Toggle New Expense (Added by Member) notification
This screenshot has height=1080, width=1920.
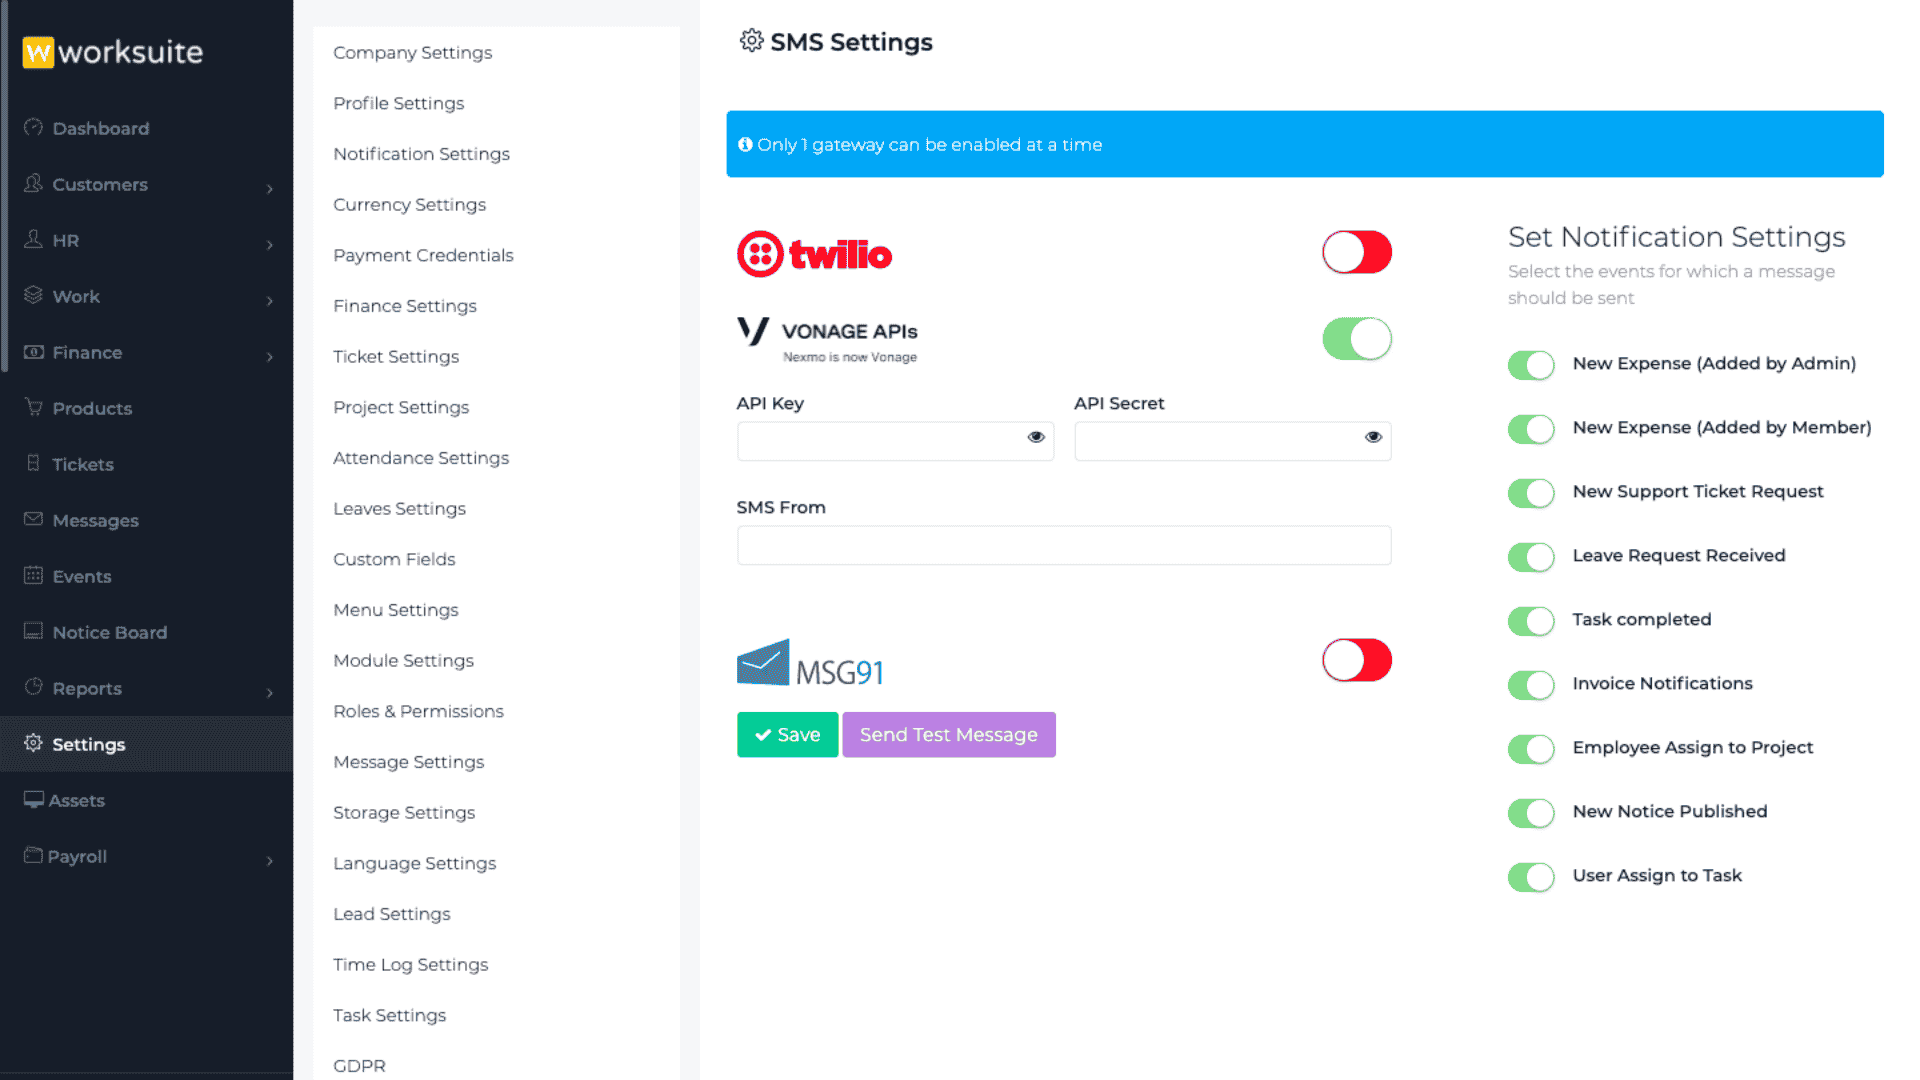pyautogui.click(x=1531, y=429)
